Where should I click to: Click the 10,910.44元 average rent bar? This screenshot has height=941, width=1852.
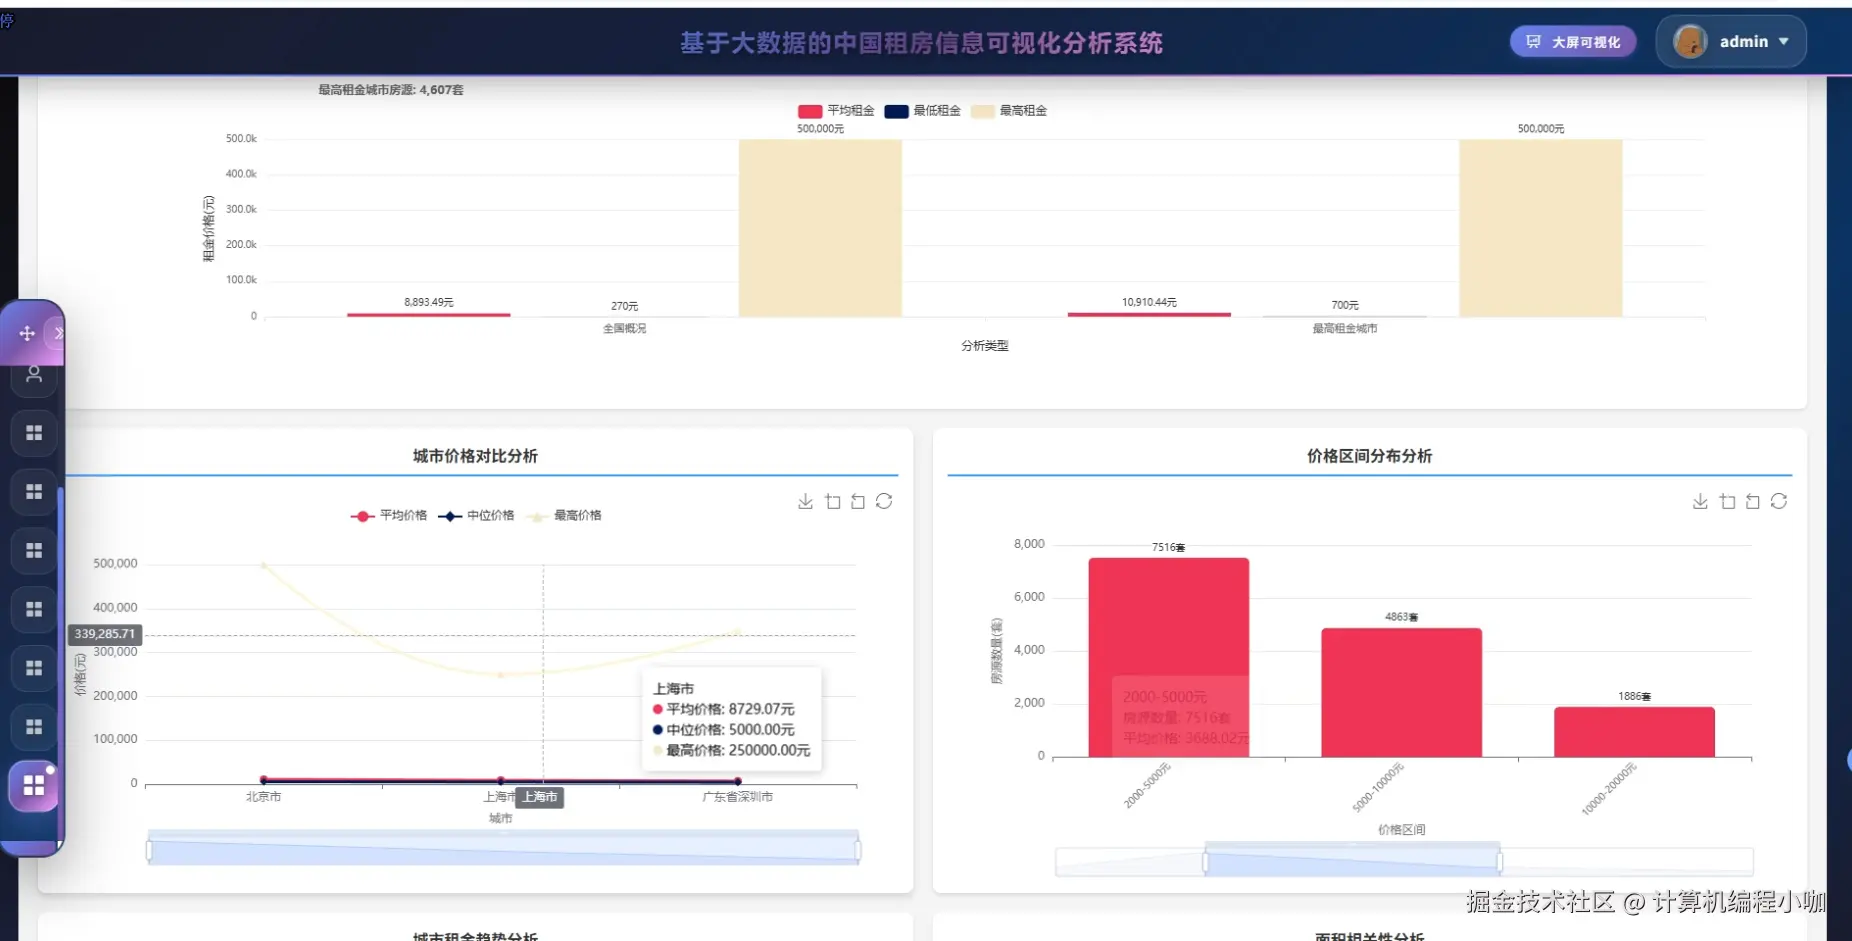tap(1149, 314)
